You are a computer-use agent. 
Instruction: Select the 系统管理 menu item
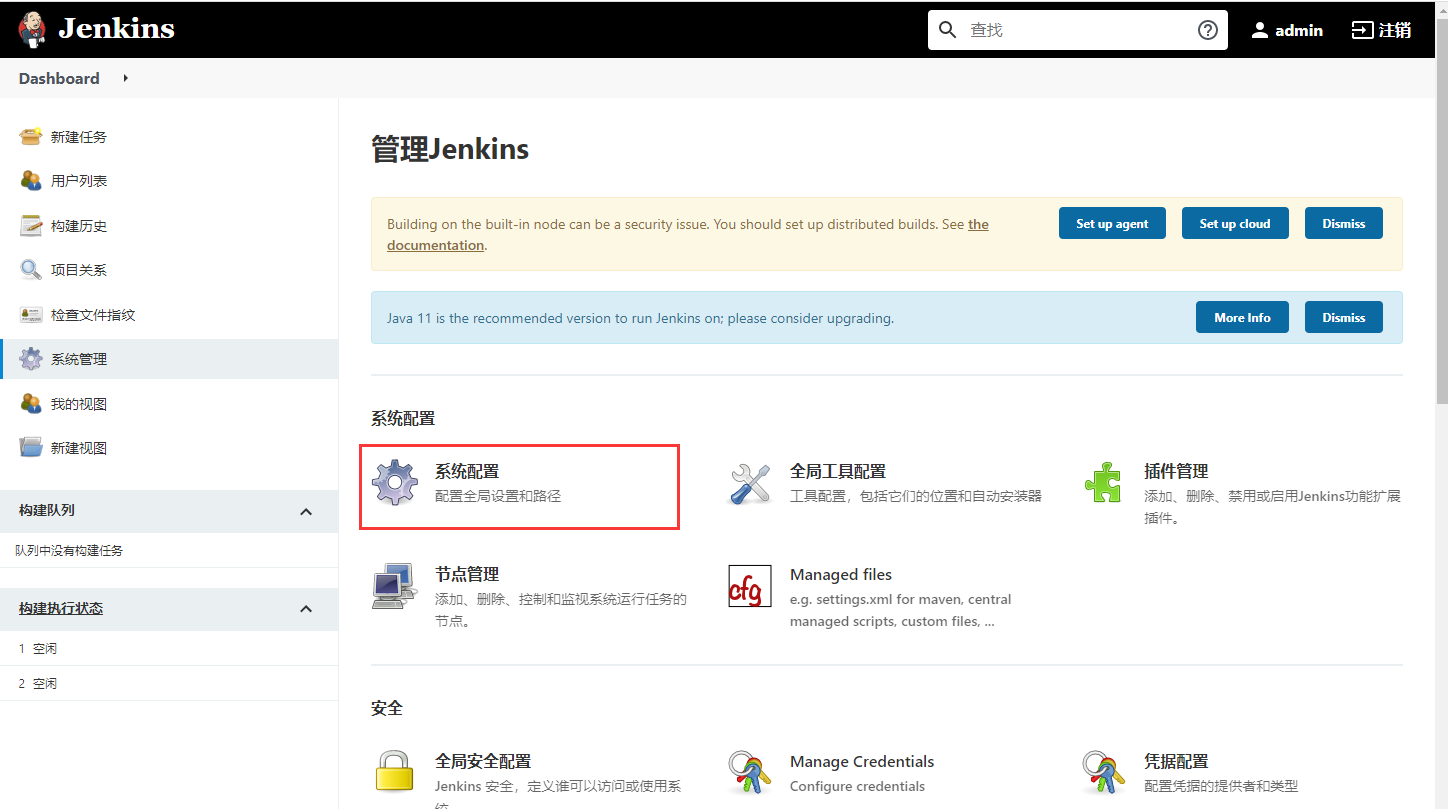(169, 359)
